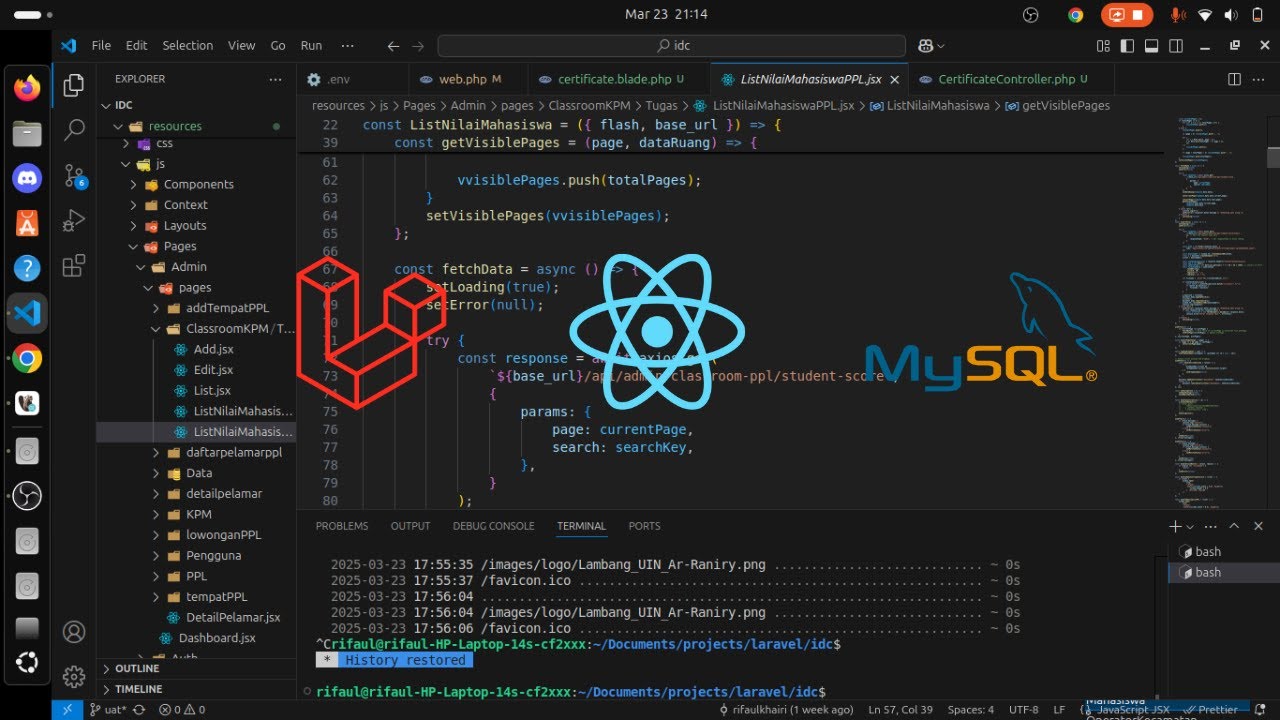The image size is (1280, 720).
Task: Switch to the PROBLEMS panel tab
Action: click(x=342, y=526)
